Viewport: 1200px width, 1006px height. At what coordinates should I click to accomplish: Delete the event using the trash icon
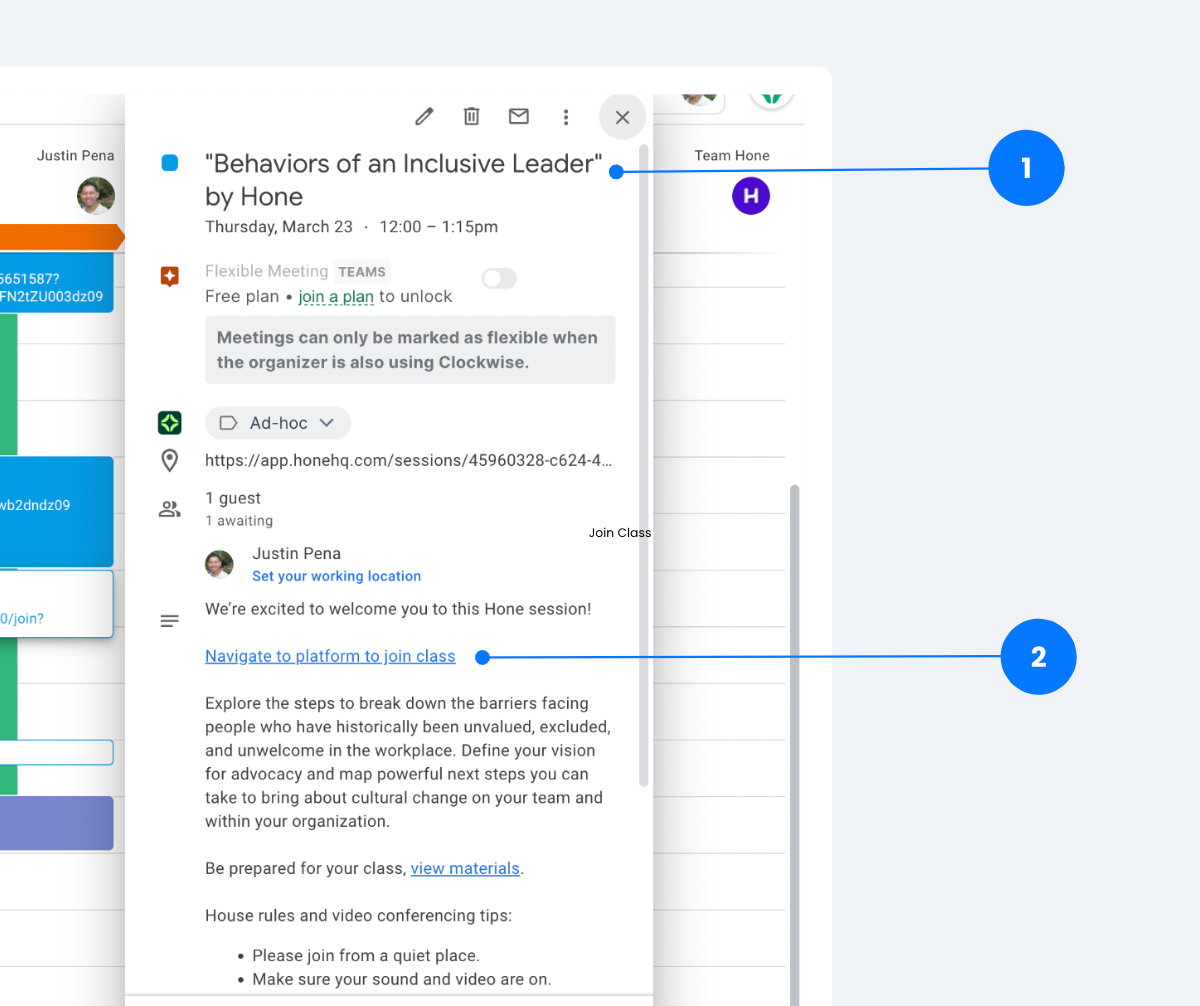(472, 117)
